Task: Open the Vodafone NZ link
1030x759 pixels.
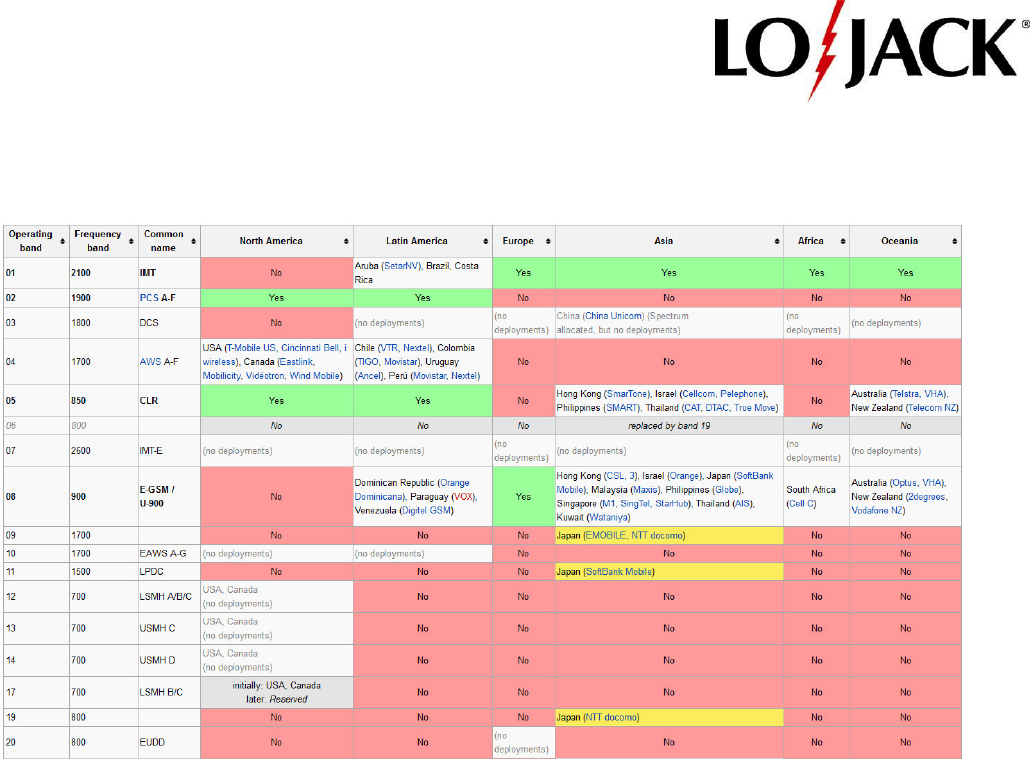Action: tap(877, 511)
